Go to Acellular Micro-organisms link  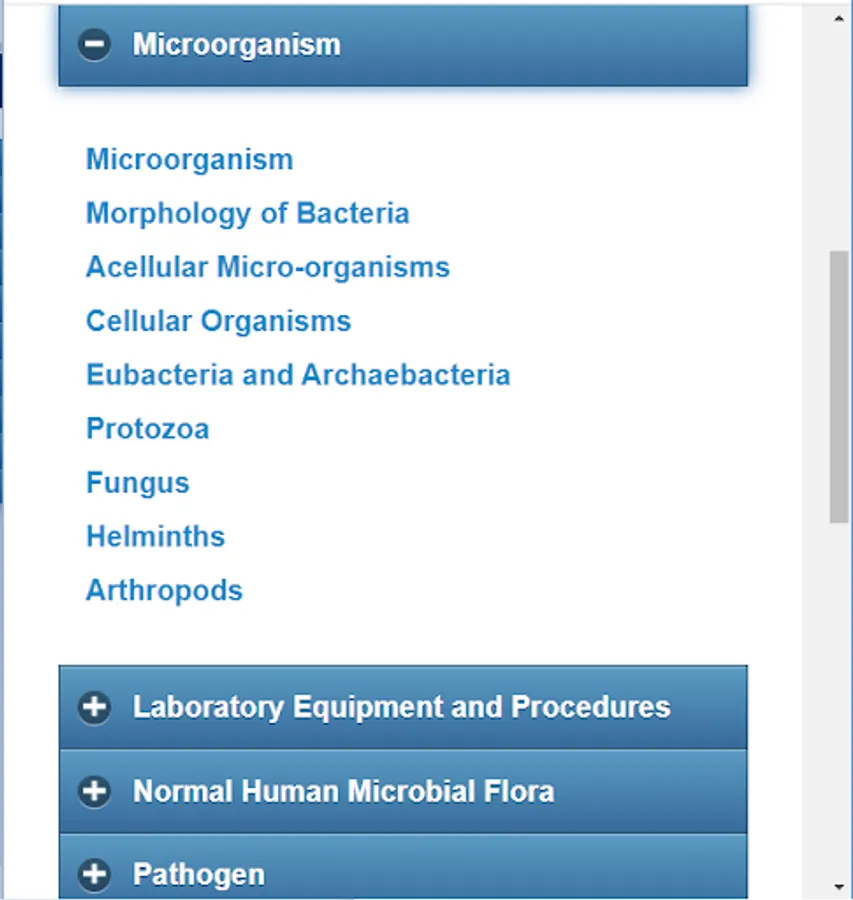pos(267,267)
